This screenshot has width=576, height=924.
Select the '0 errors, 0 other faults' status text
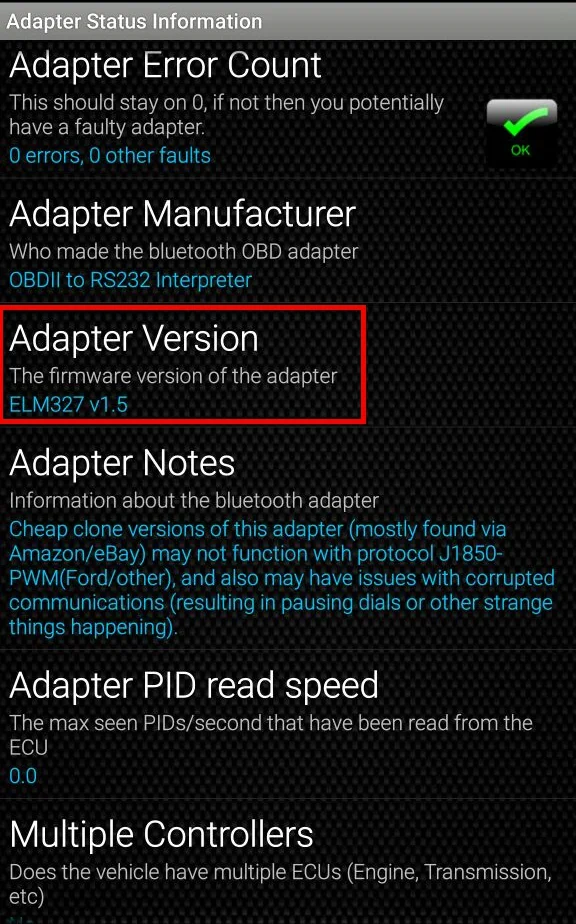point(110,156)
